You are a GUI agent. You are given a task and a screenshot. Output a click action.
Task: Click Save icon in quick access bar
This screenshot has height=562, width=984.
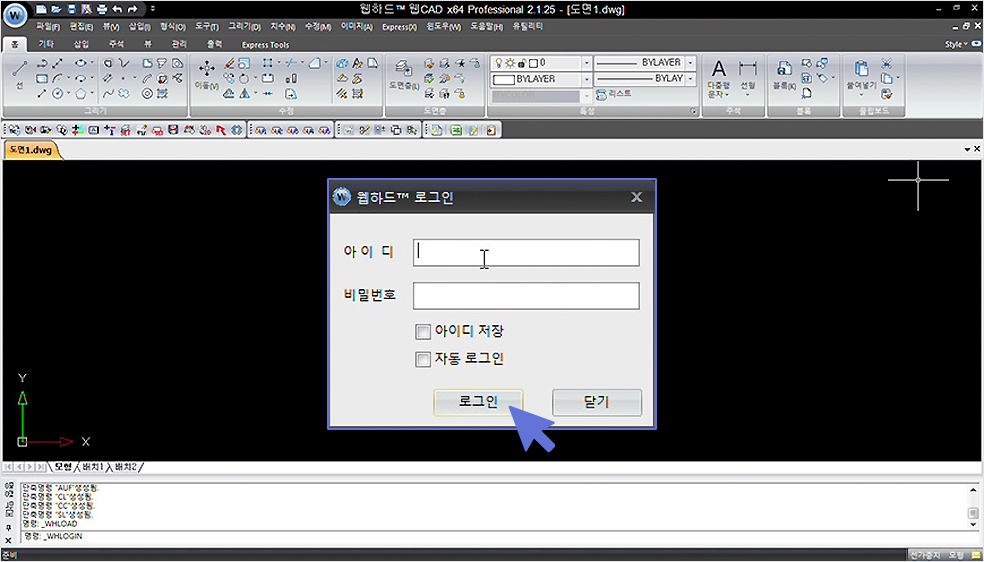tap(71, 9)
